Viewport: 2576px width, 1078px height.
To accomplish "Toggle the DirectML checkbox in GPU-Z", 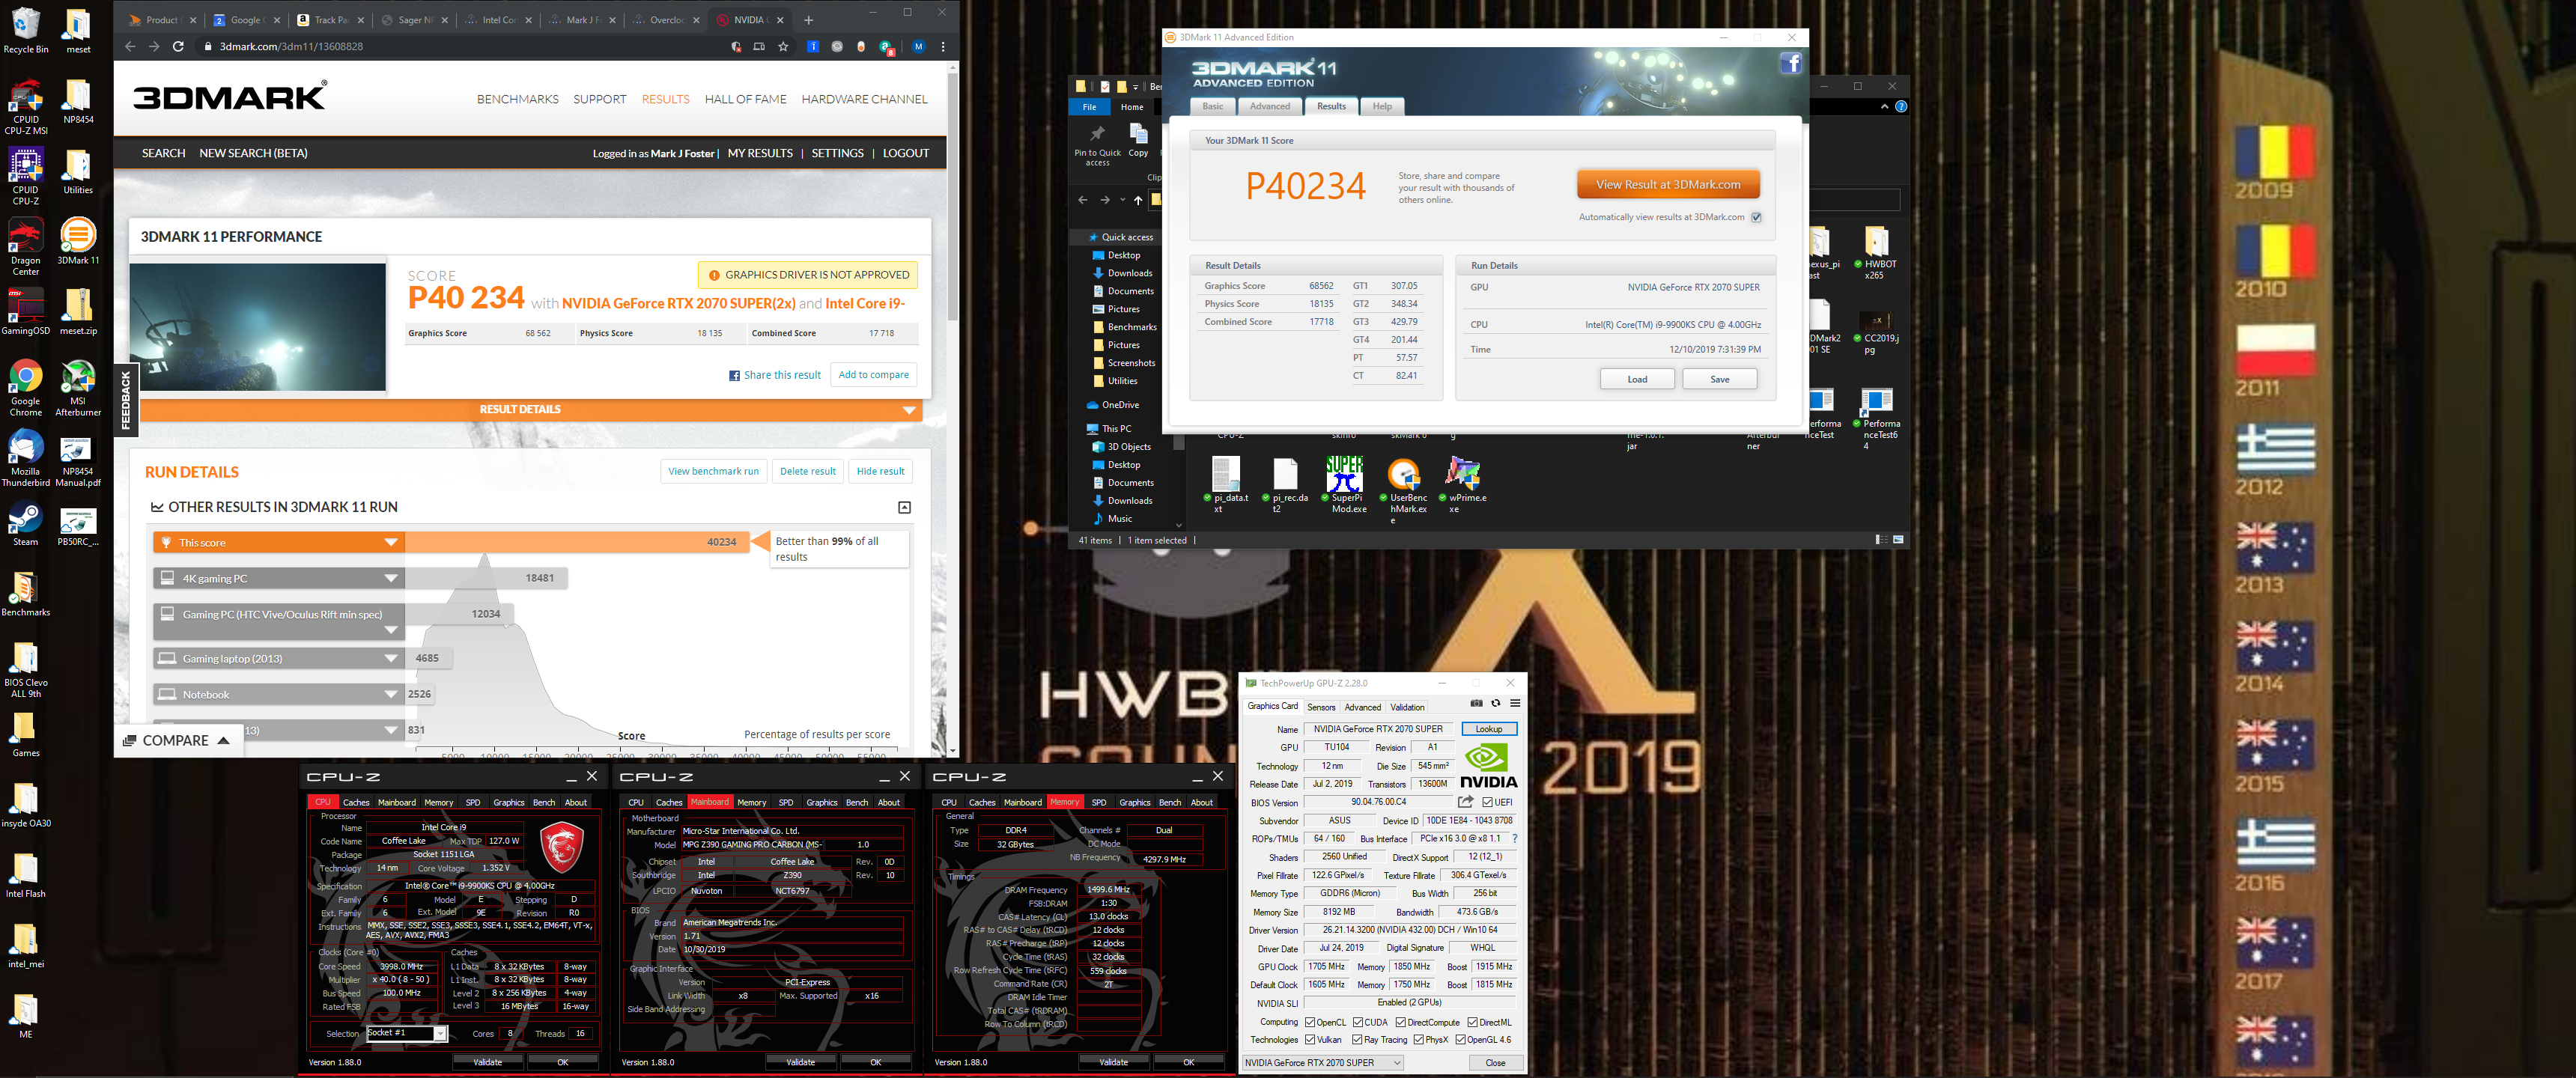I will tap(1472, 1022).
